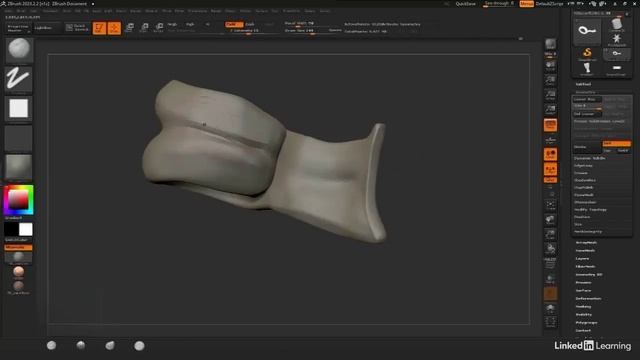This screenshot has height=360, width=640.
Task: Toggle the orange Smt button
Action: pos(617,144)
